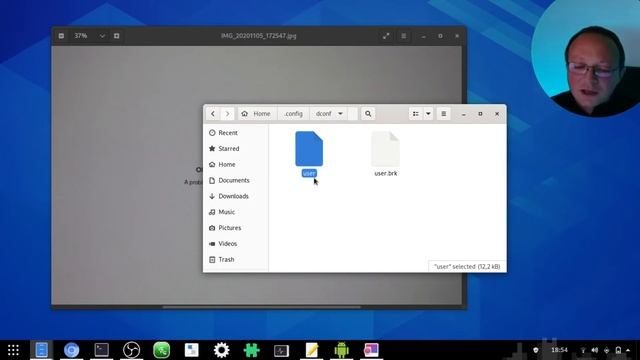The image size is (640, 360).
Task: Close the file manager window
Action: point(497,114)
